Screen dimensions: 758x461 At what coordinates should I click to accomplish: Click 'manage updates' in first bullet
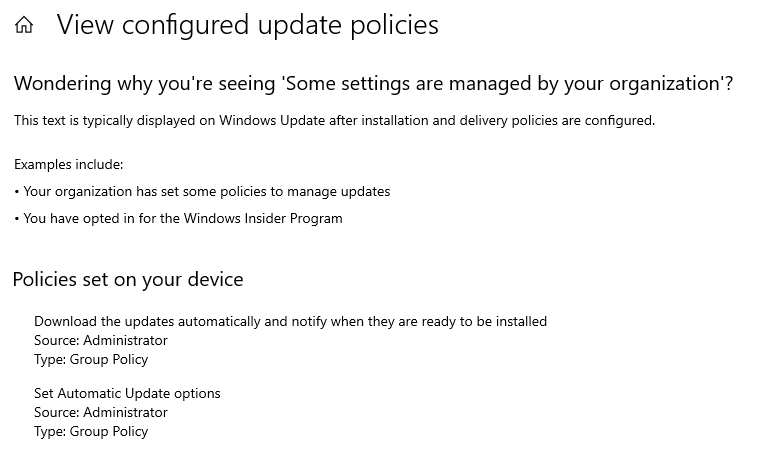point(338,192)
